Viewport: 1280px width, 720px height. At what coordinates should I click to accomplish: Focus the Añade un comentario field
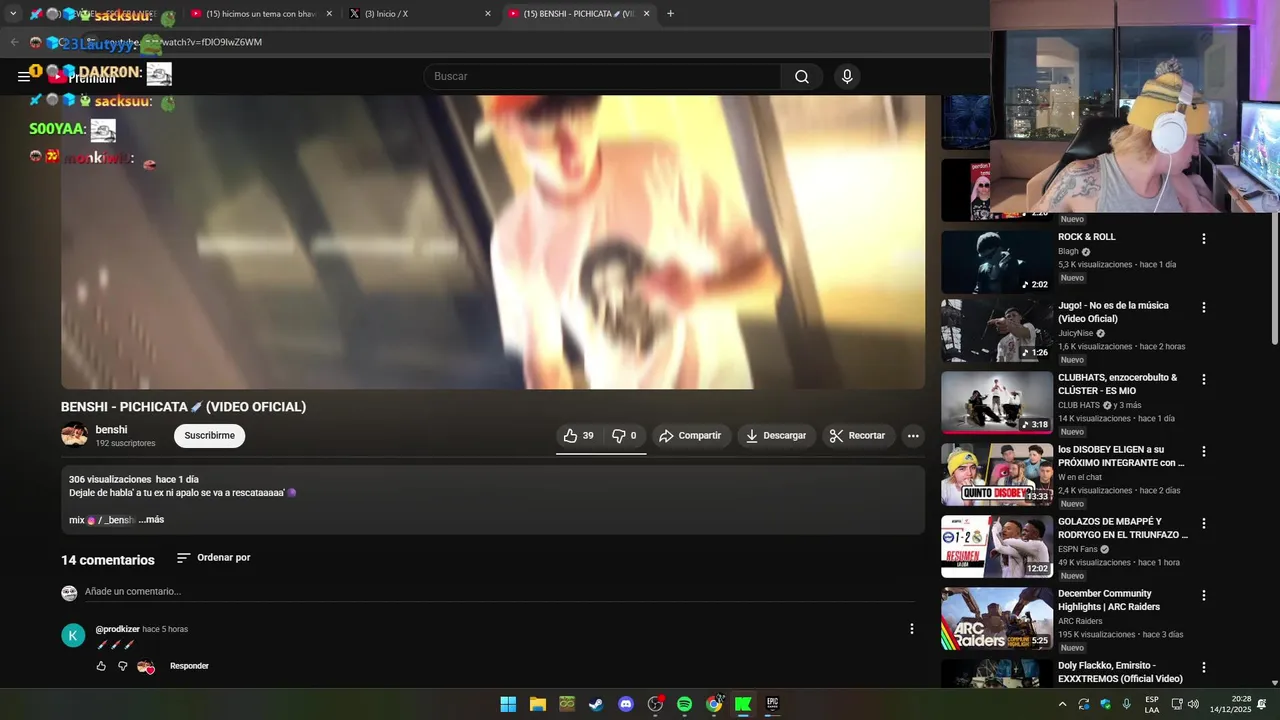499,592
